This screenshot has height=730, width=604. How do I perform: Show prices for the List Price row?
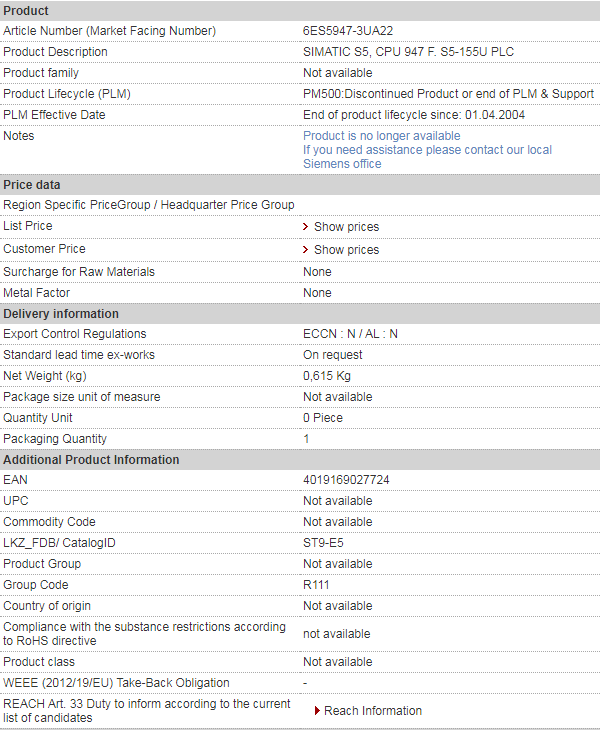(x=346, y=227)
